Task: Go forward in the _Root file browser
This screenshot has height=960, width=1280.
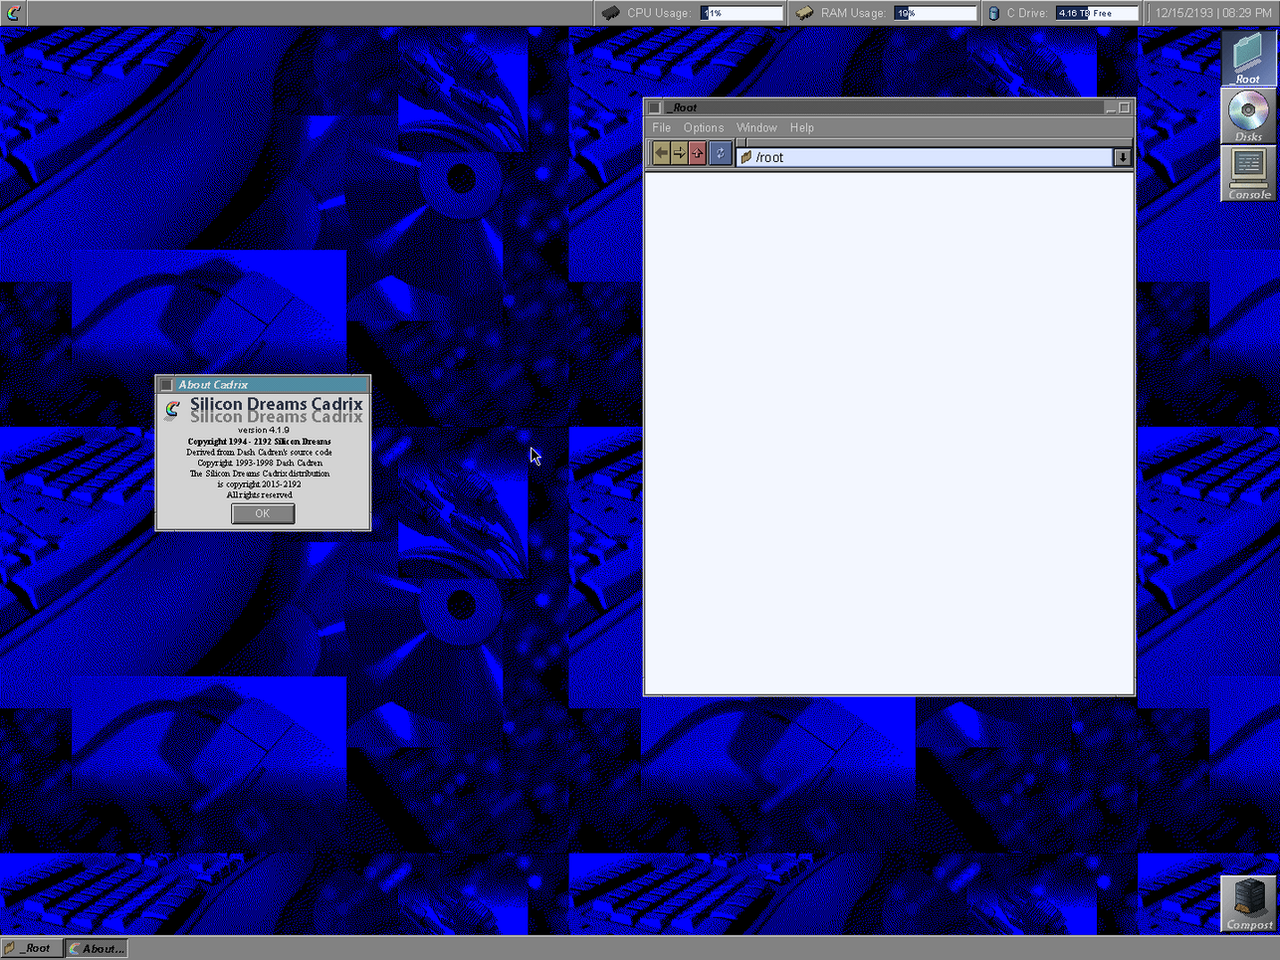Action: (x=679, y=153)
